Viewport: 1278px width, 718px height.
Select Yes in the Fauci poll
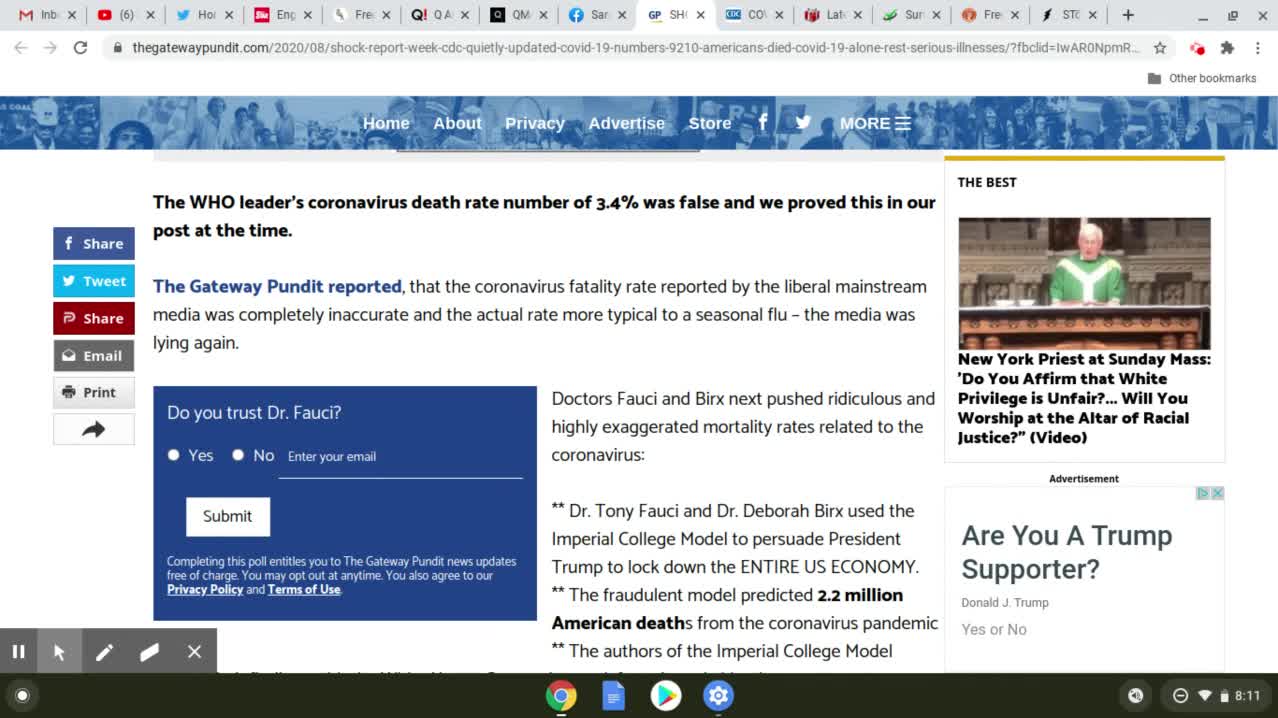(174, 455)
